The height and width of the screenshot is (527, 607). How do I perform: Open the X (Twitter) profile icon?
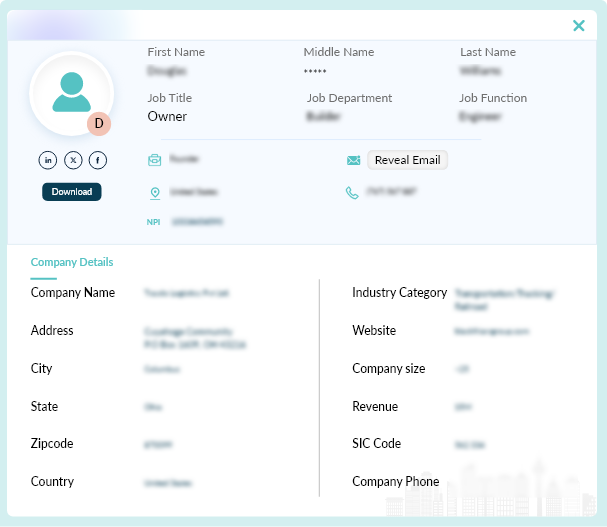click(73, 160)
